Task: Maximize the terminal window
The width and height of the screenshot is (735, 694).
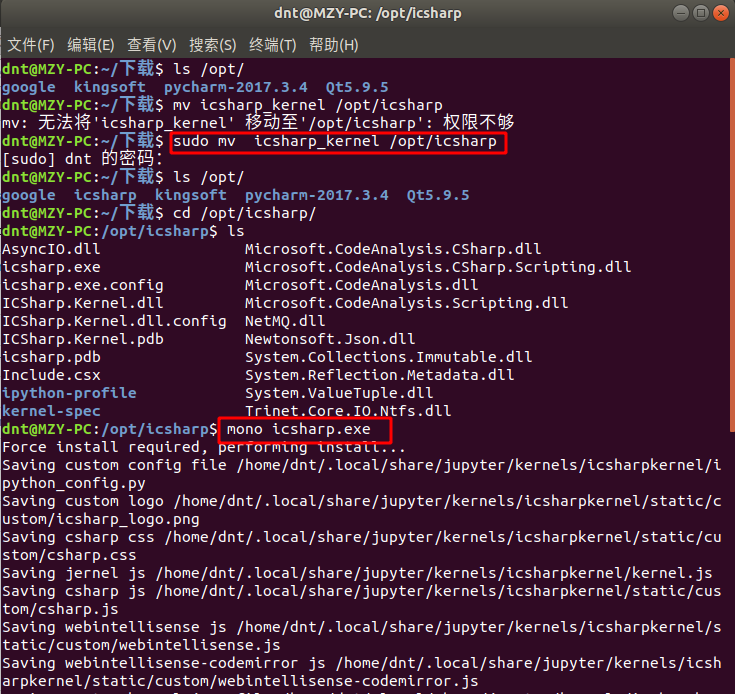Action: tap(700, 13)
